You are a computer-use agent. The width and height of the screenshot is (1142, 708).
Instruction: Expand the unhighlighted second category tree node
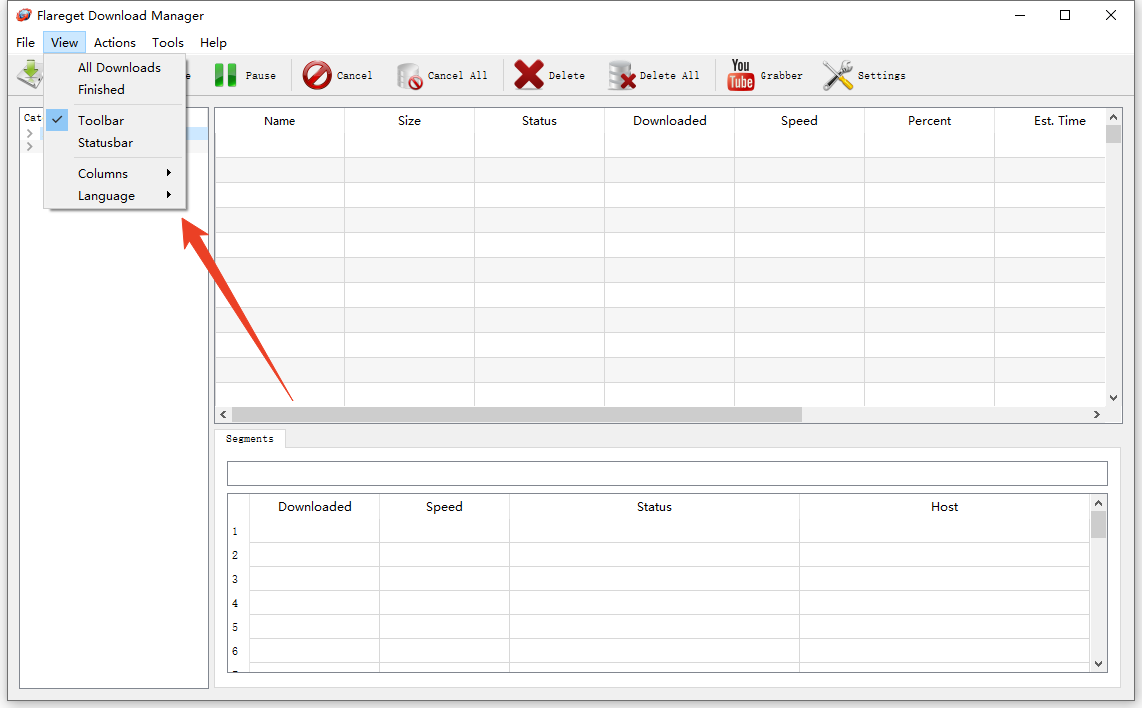(x=30, y=146)
